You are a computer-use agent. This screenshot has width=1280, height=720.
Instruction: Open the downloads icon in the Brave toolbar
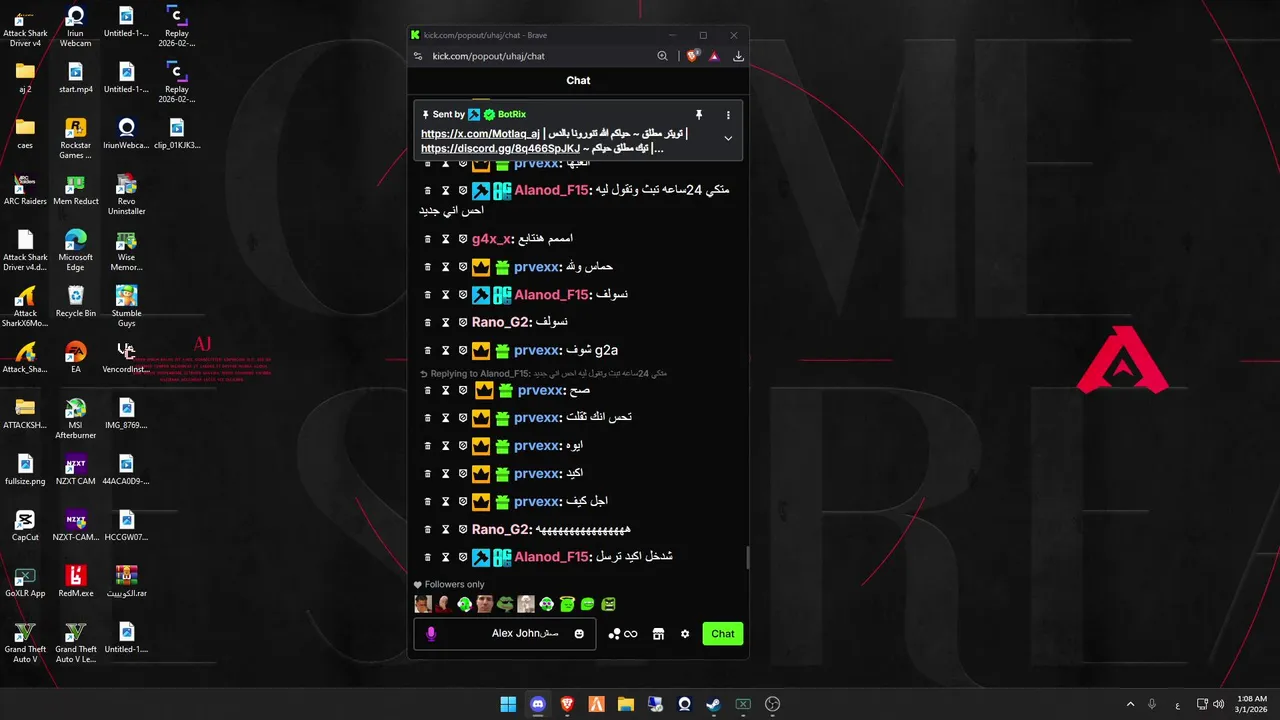738,56
